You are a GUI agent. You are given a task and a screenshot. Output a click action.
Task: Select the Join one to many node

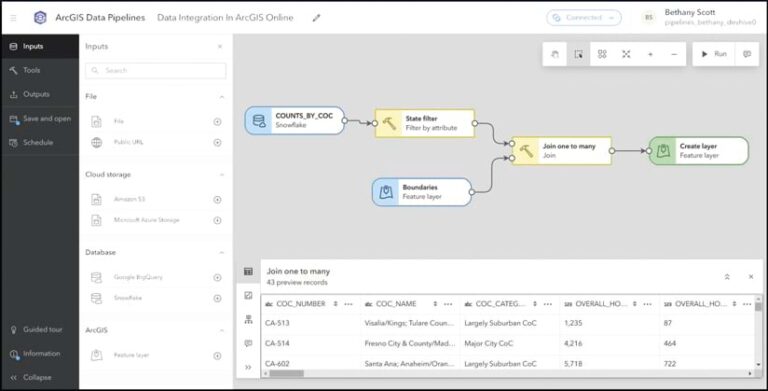[x=562, y=150]
